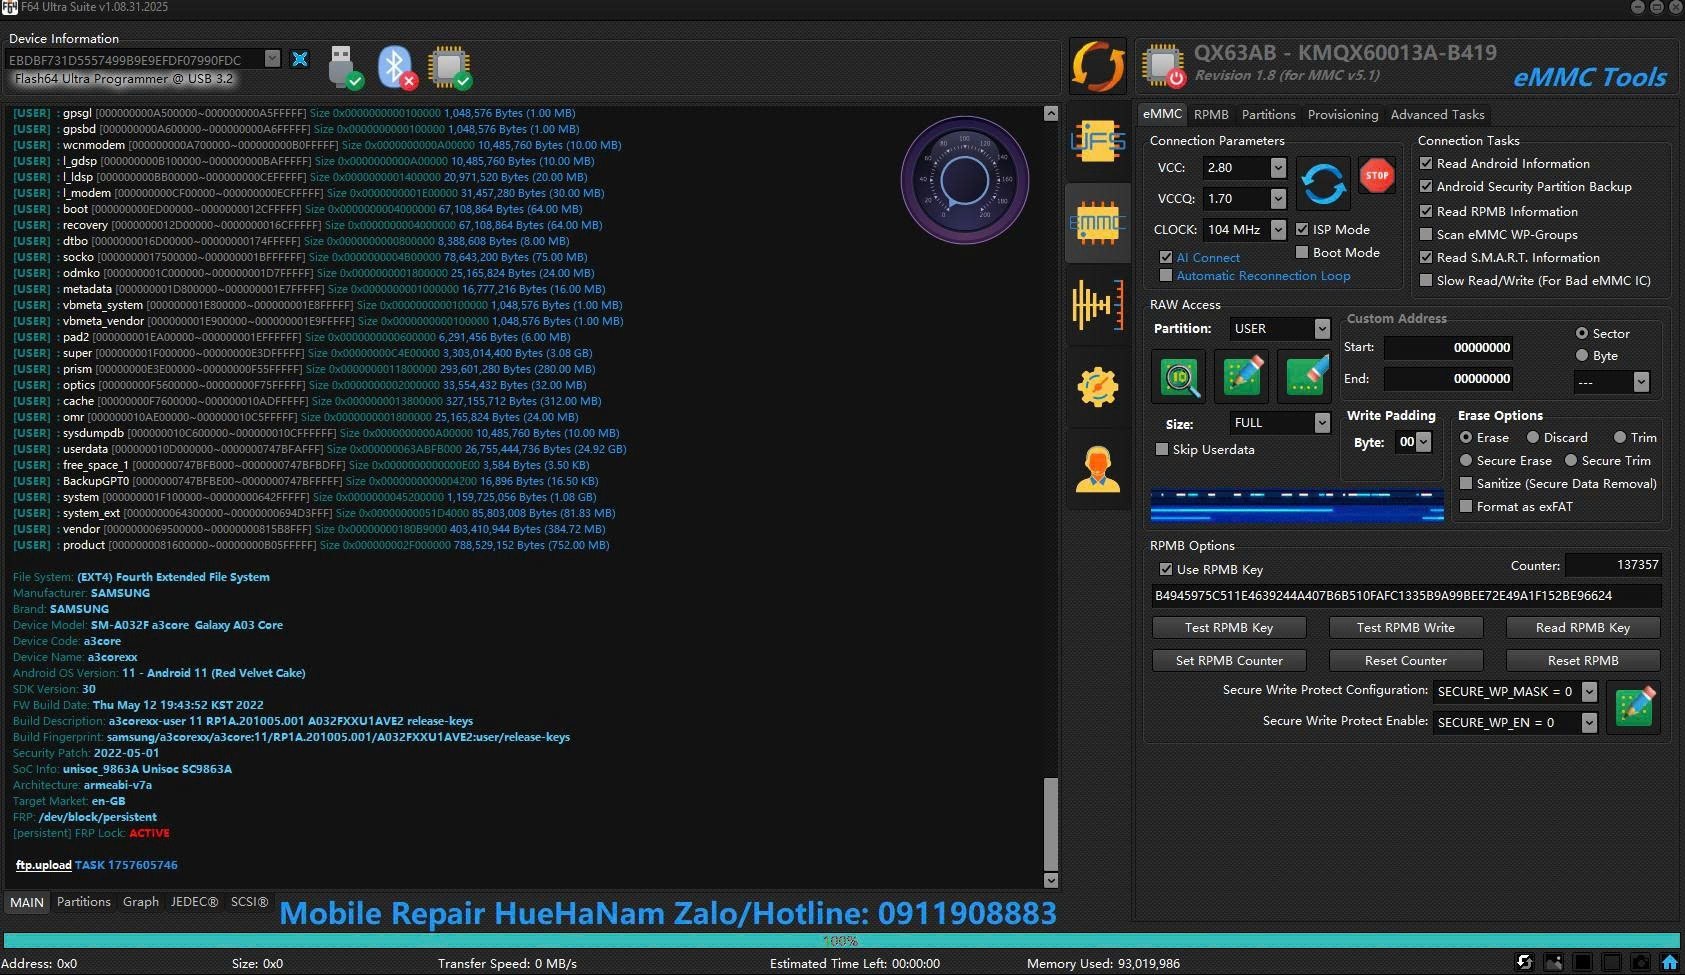Toggle the ISP Mode checkbox

point(1302,229)
